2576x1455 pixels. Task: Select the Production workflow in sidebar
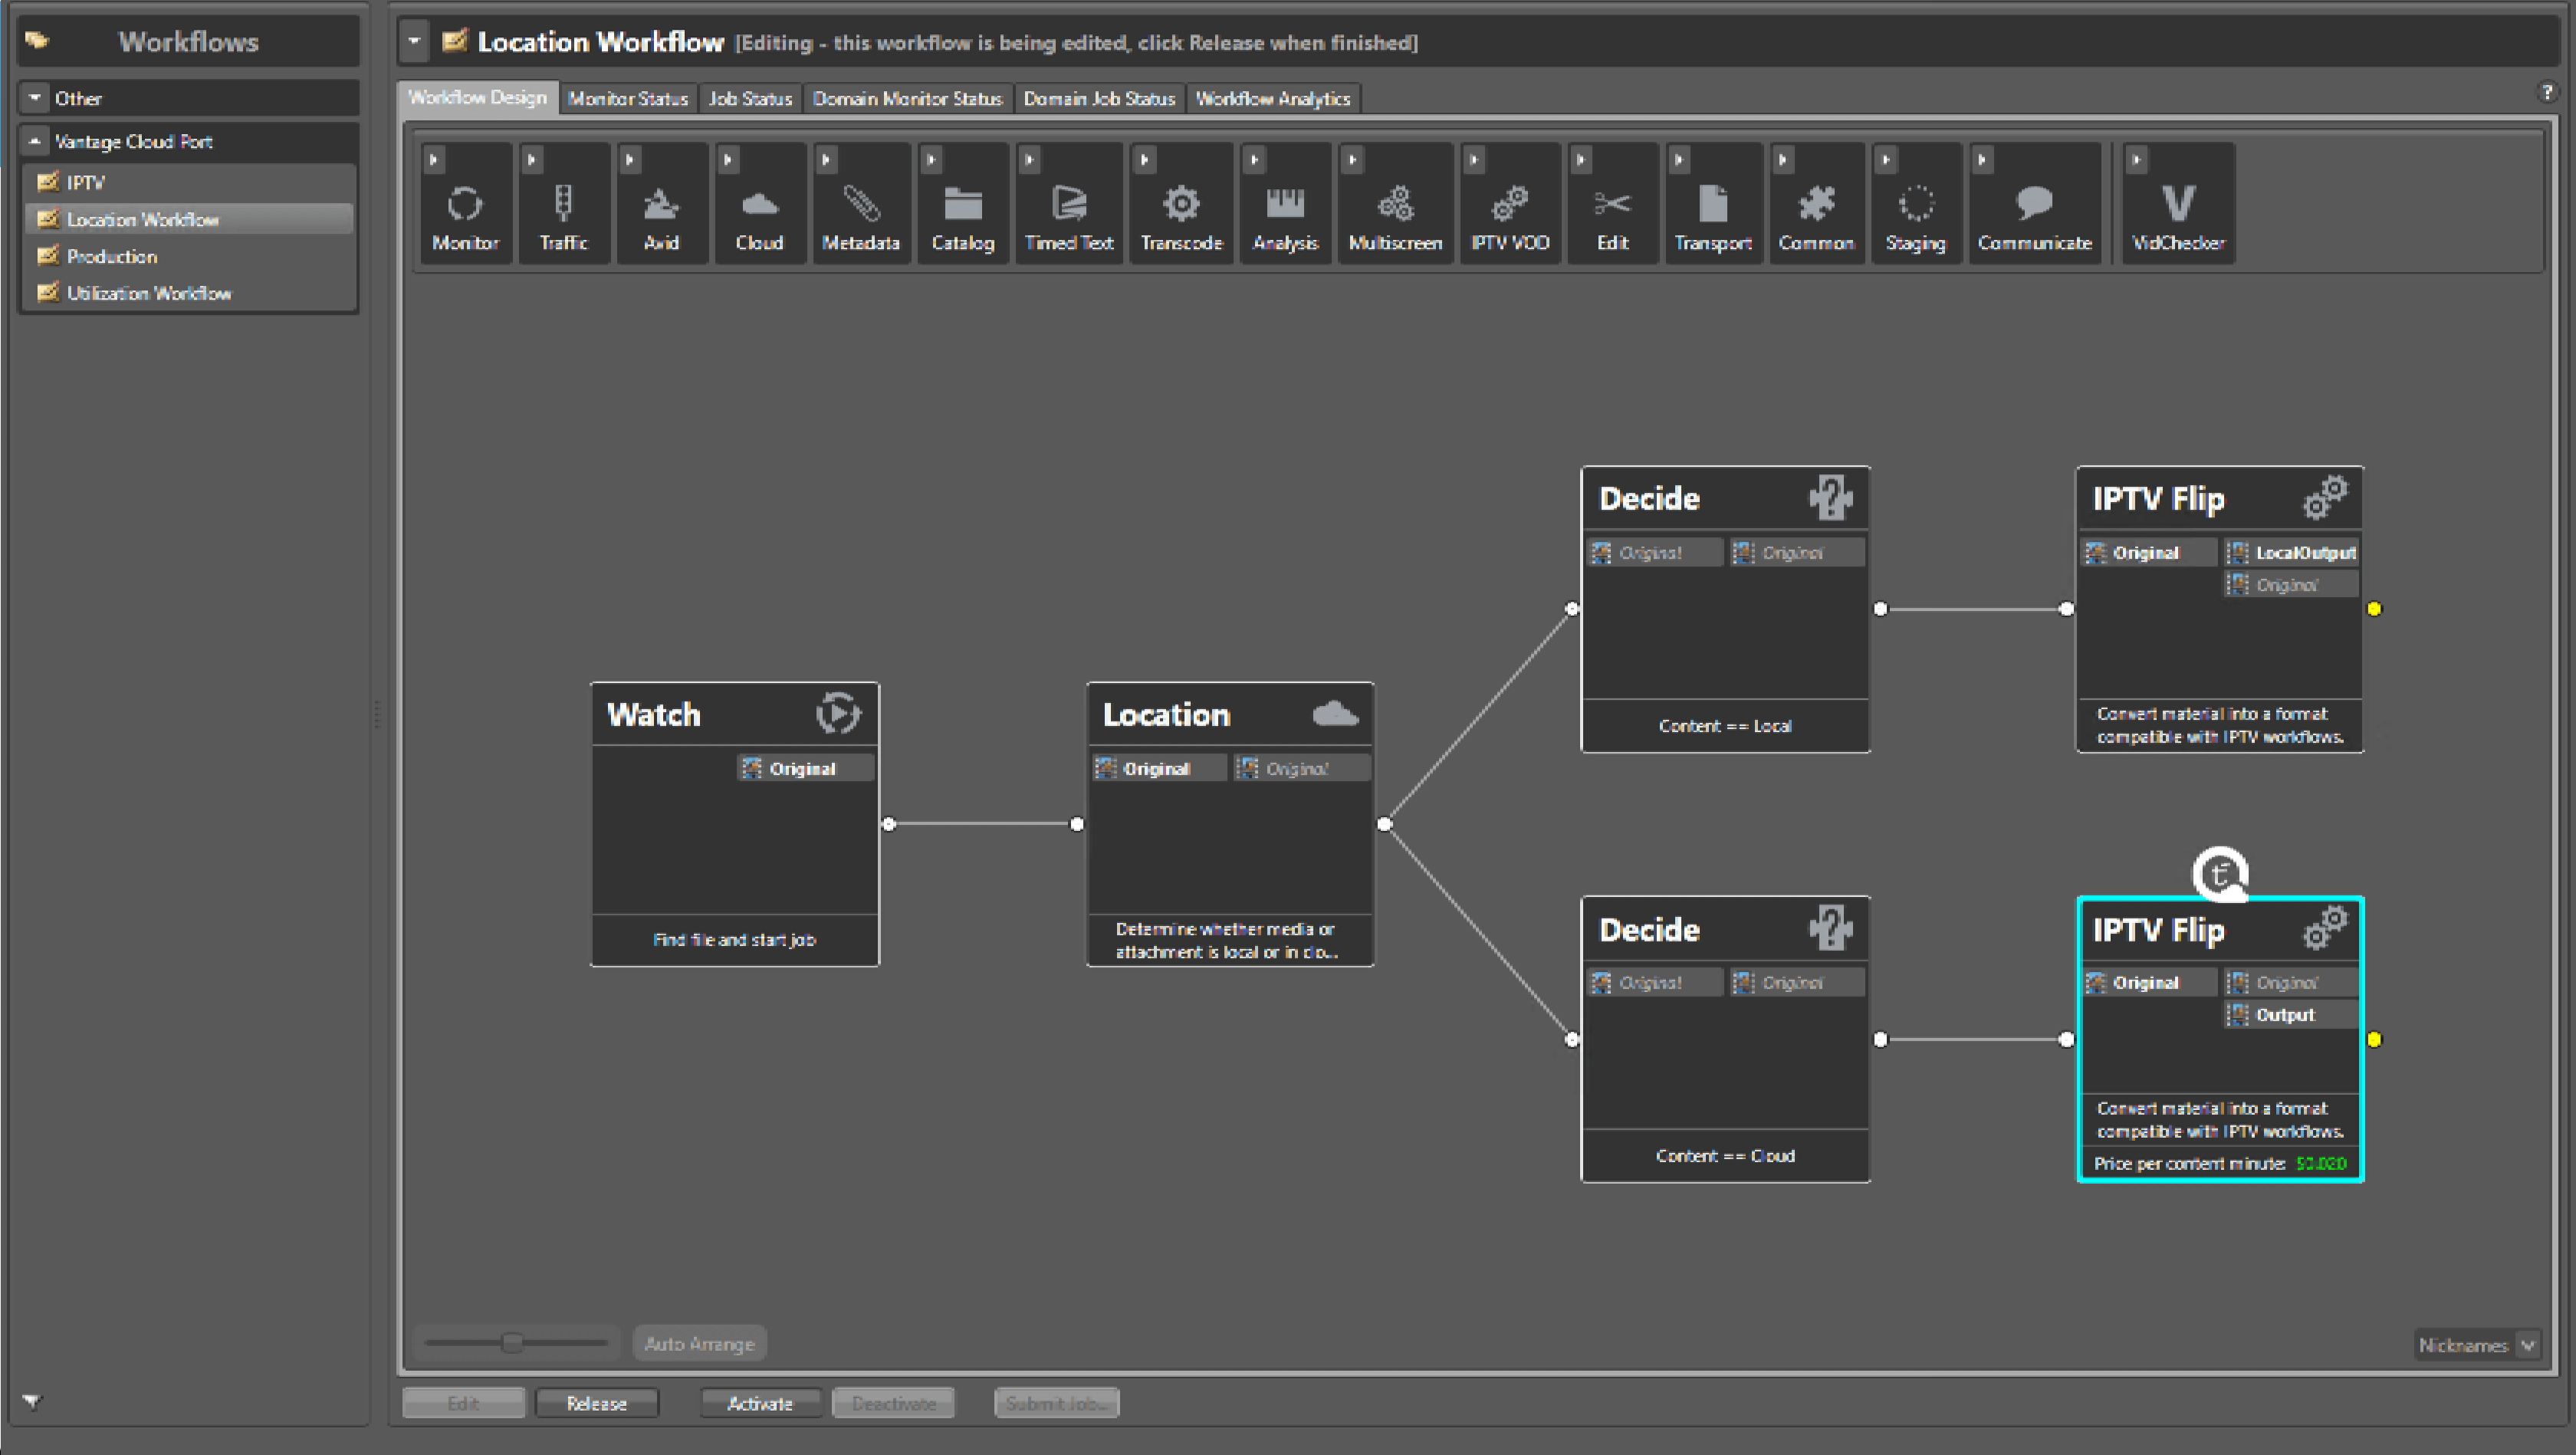click(x=188, y=256)
